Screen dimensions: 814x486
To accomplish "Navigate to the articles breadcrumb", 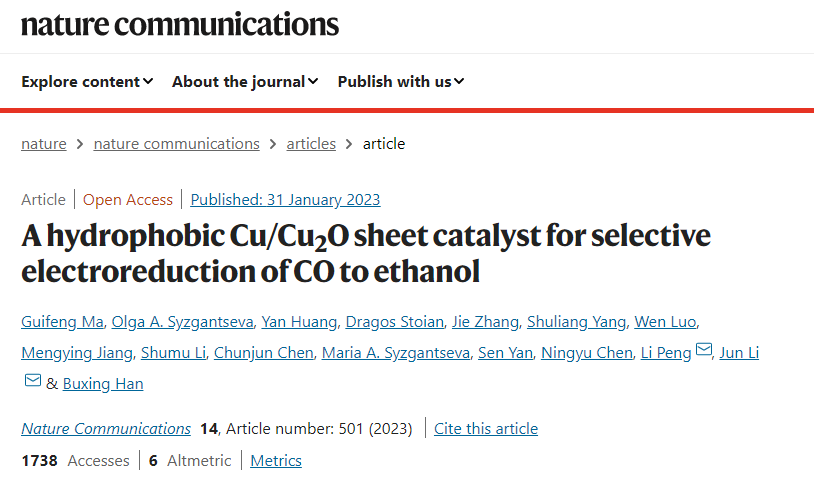I will (311, 144).
